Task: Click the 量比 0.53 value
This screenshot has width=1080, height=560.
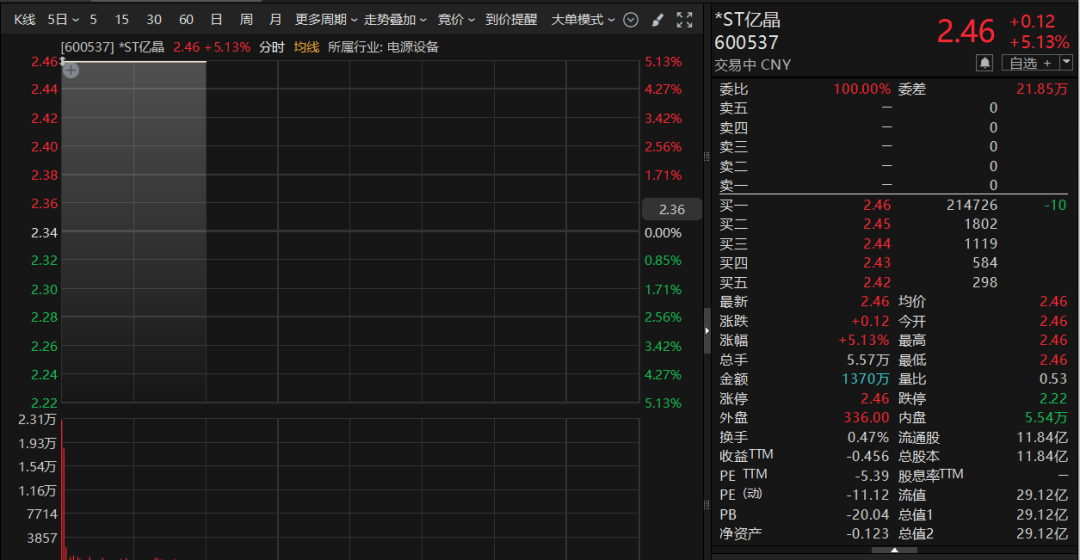Action: coord(1053,379)
